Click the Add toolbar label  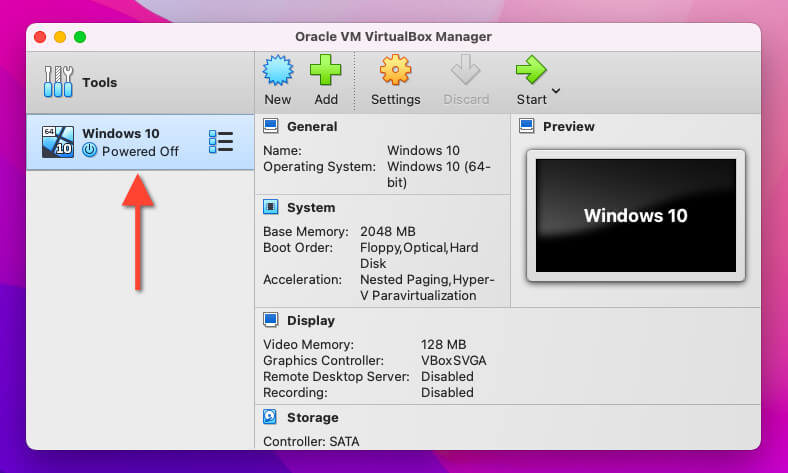(x=326, y=100)
